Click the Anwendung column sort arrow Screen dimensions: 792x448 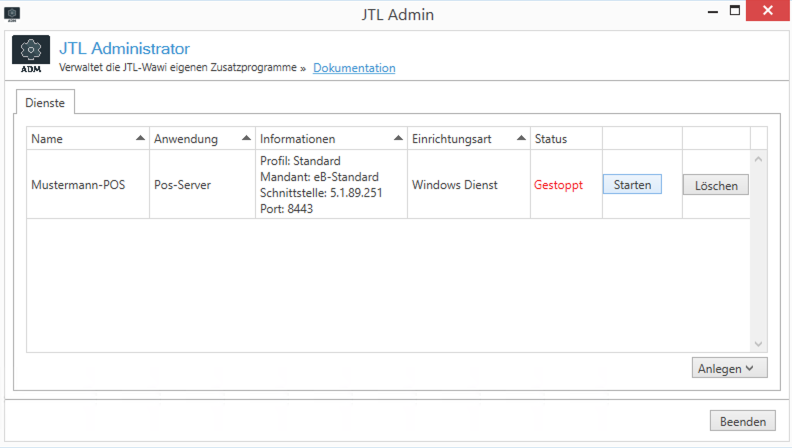(x=245, y=138)
